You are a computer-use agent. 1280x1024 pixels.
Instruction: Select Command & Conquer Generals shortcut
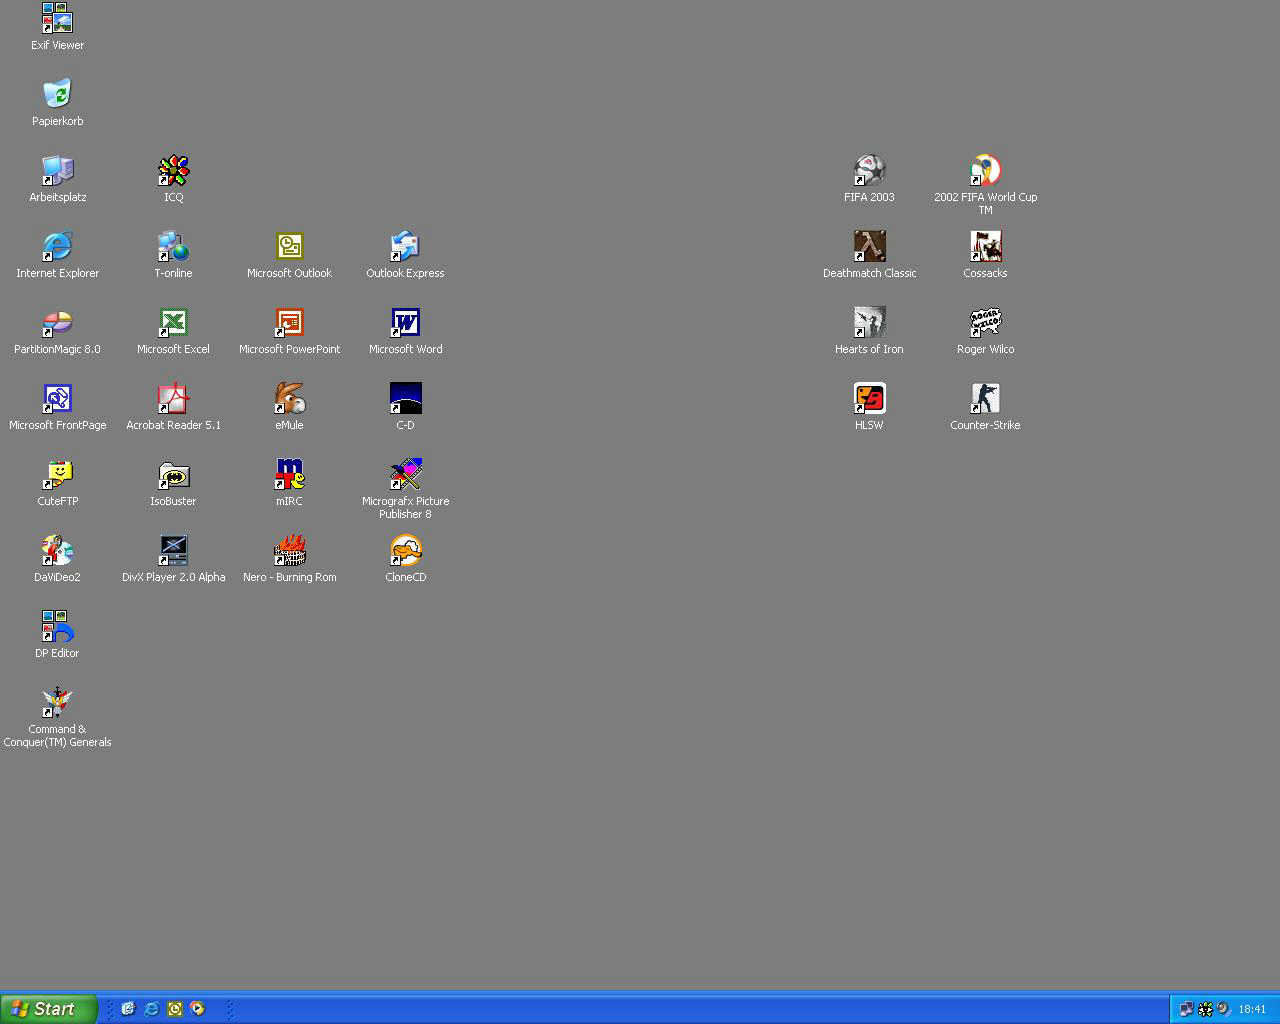[57, 703]
